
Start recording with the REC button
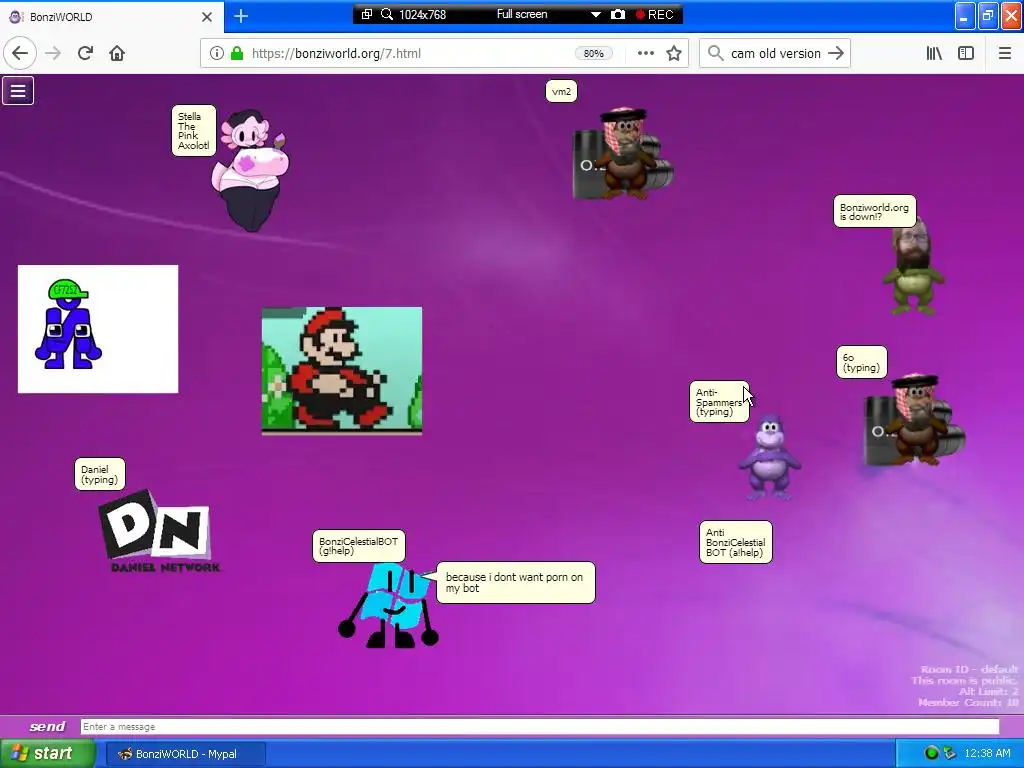pyautogui.click(x=654, y=14)
